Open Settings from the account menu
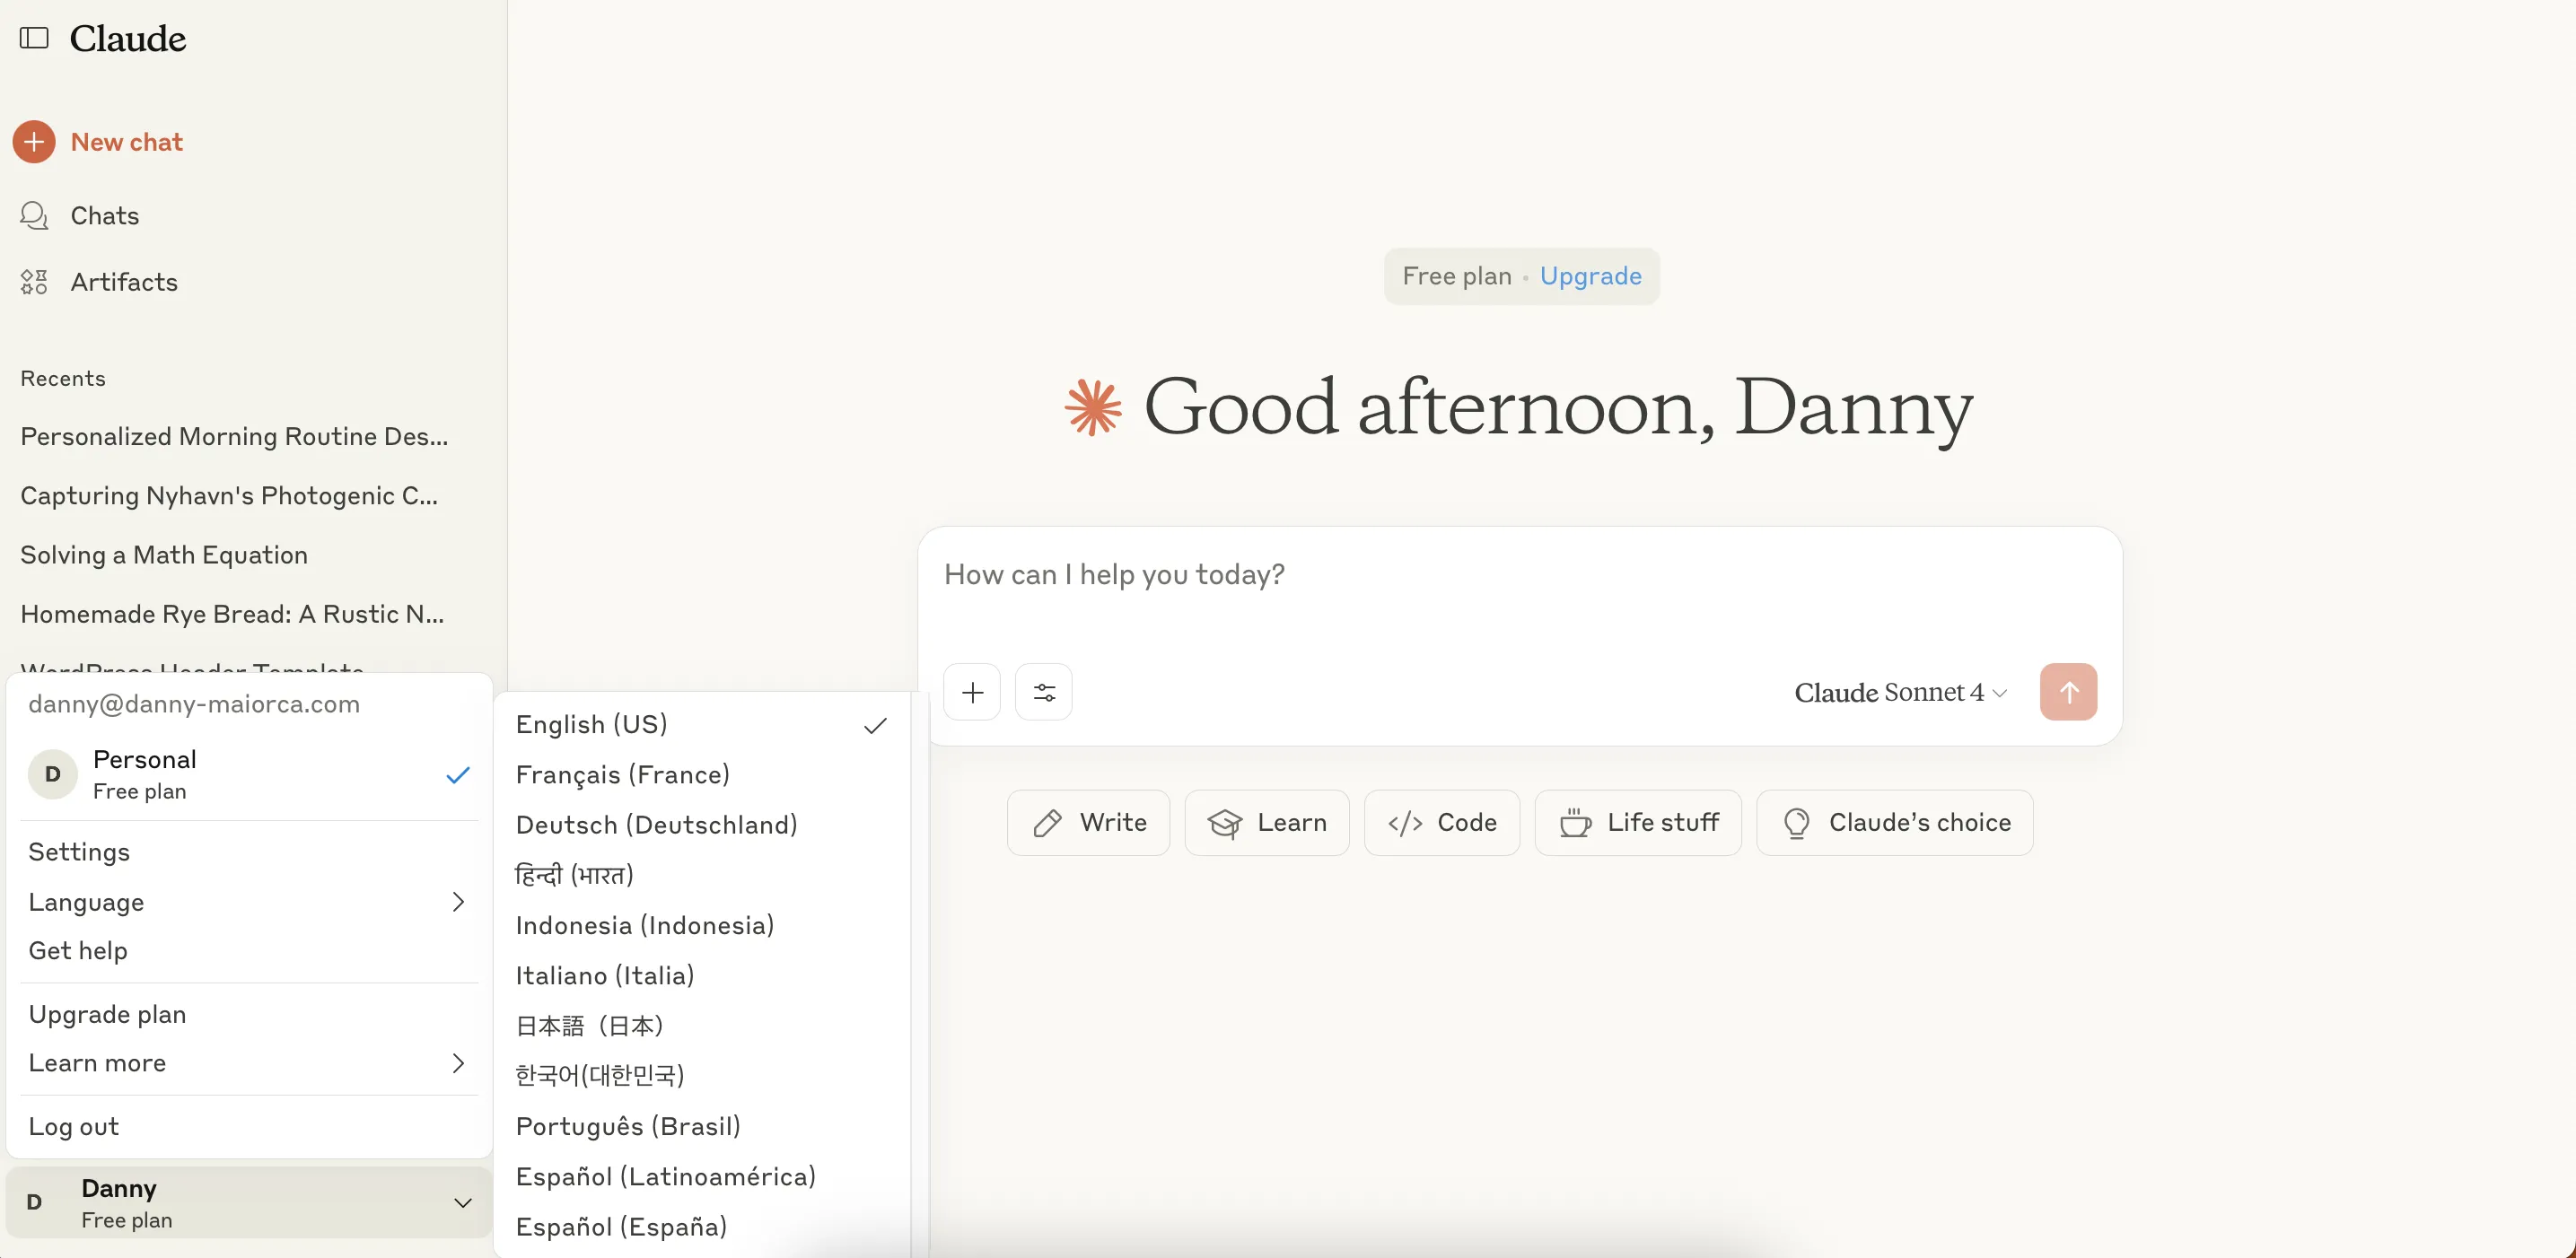The image size is (2576, 1258). point(249,852)
